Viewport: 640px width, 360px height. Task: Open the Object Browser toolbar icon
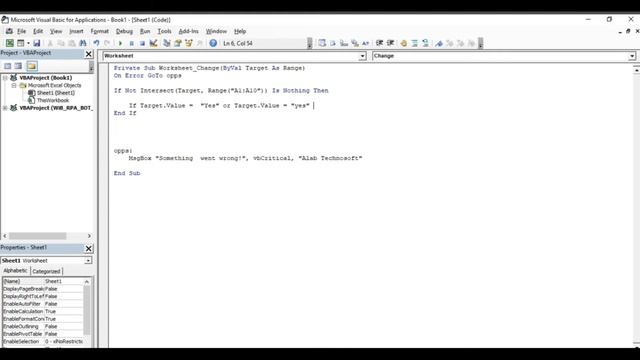click(189, 43)
